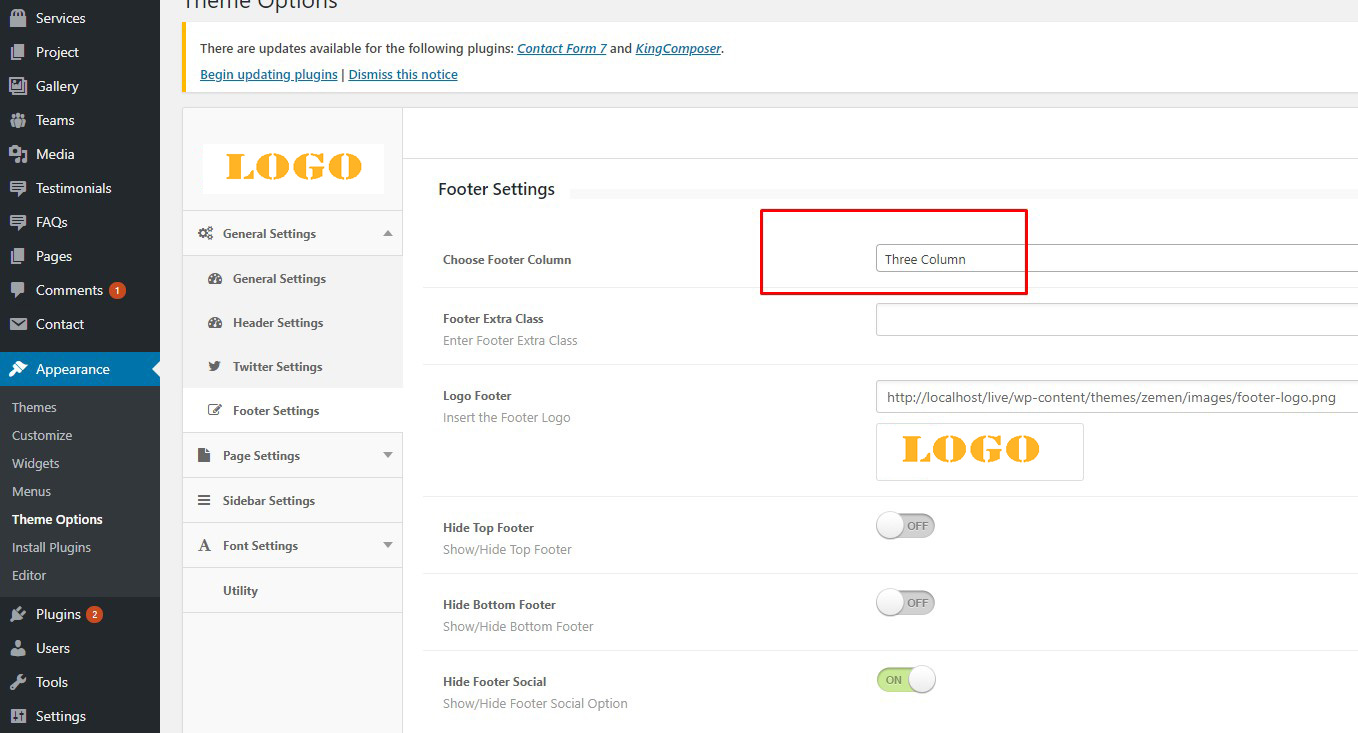Click the Begin updating plugins link
Viewport: 1358px width, 733px height.
point(269,75)
